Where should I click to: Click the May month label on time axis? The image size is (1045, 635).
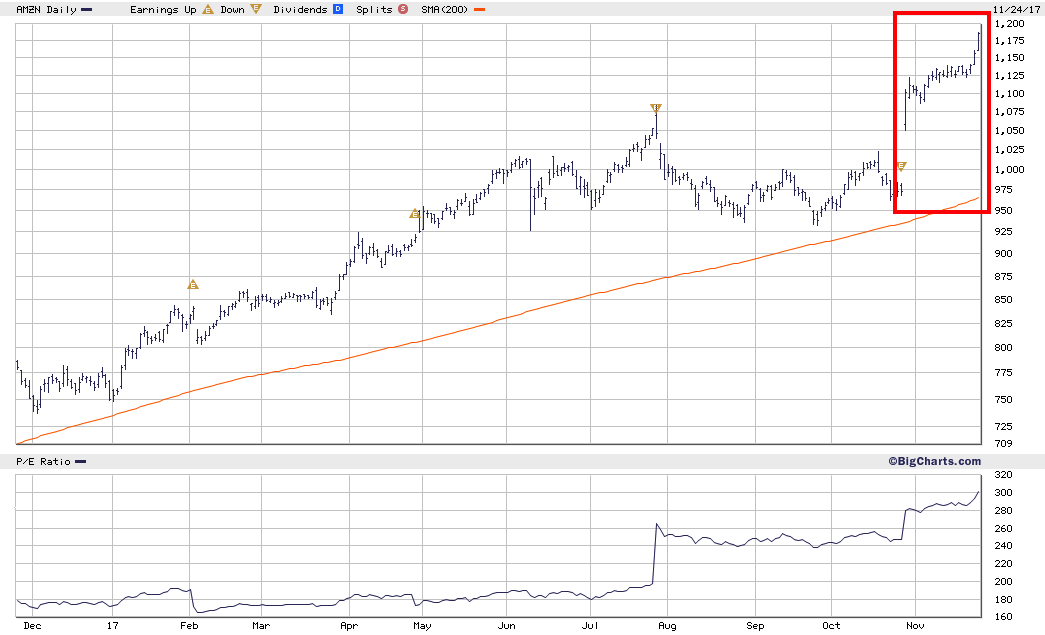coord(423,626)
